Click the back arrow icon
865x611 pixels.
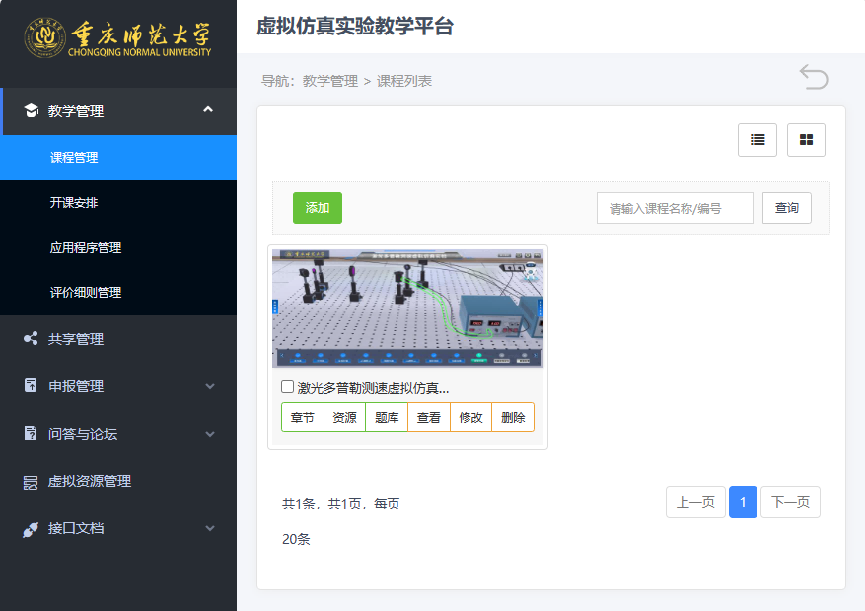pyautogui.click(x=814, y=77)
